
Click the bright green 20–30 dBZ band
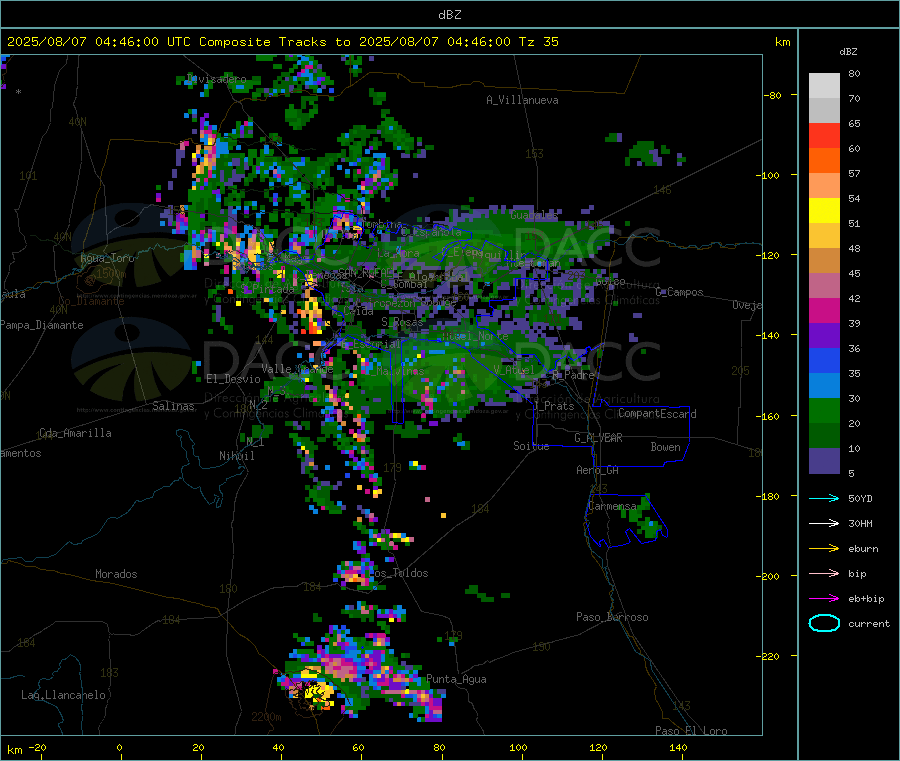[x=824, y=411]
